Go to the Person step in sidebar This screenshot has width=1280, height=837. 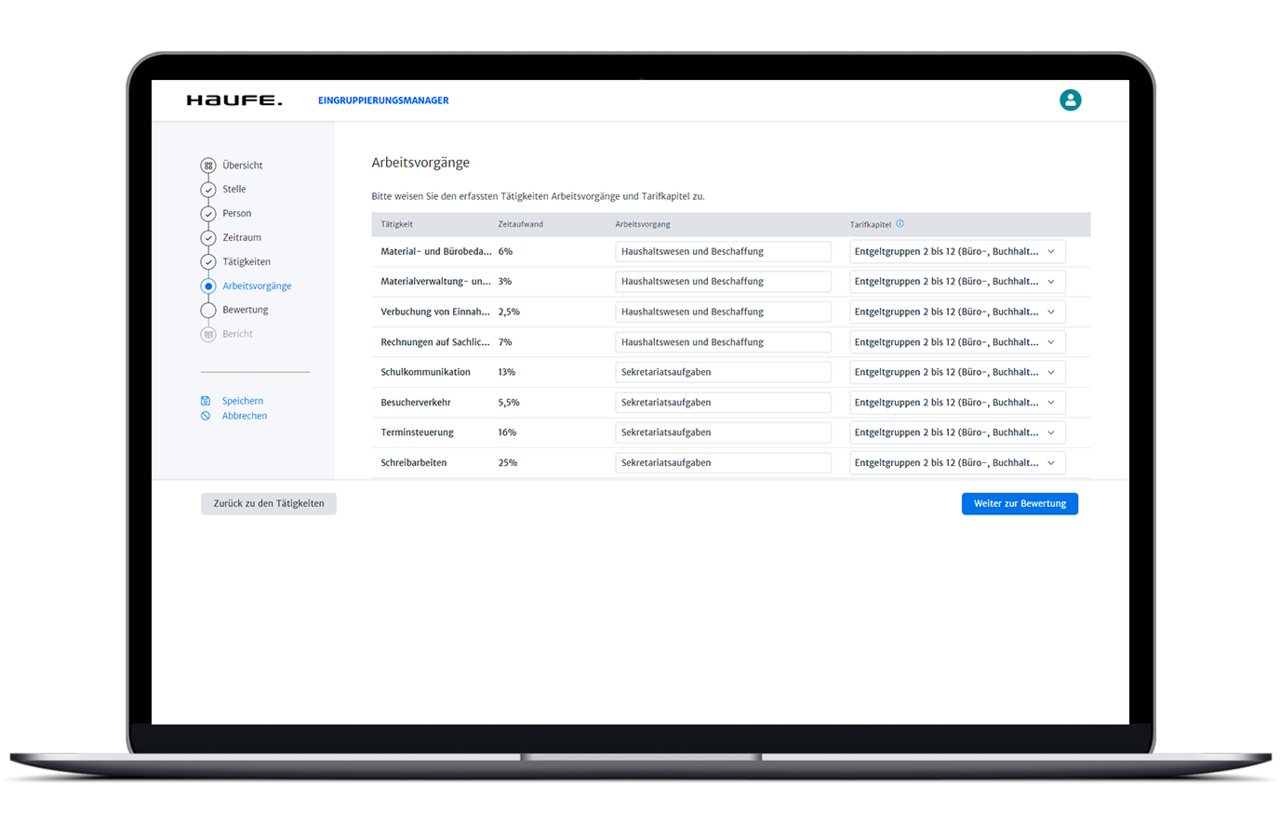click(237, 213)
